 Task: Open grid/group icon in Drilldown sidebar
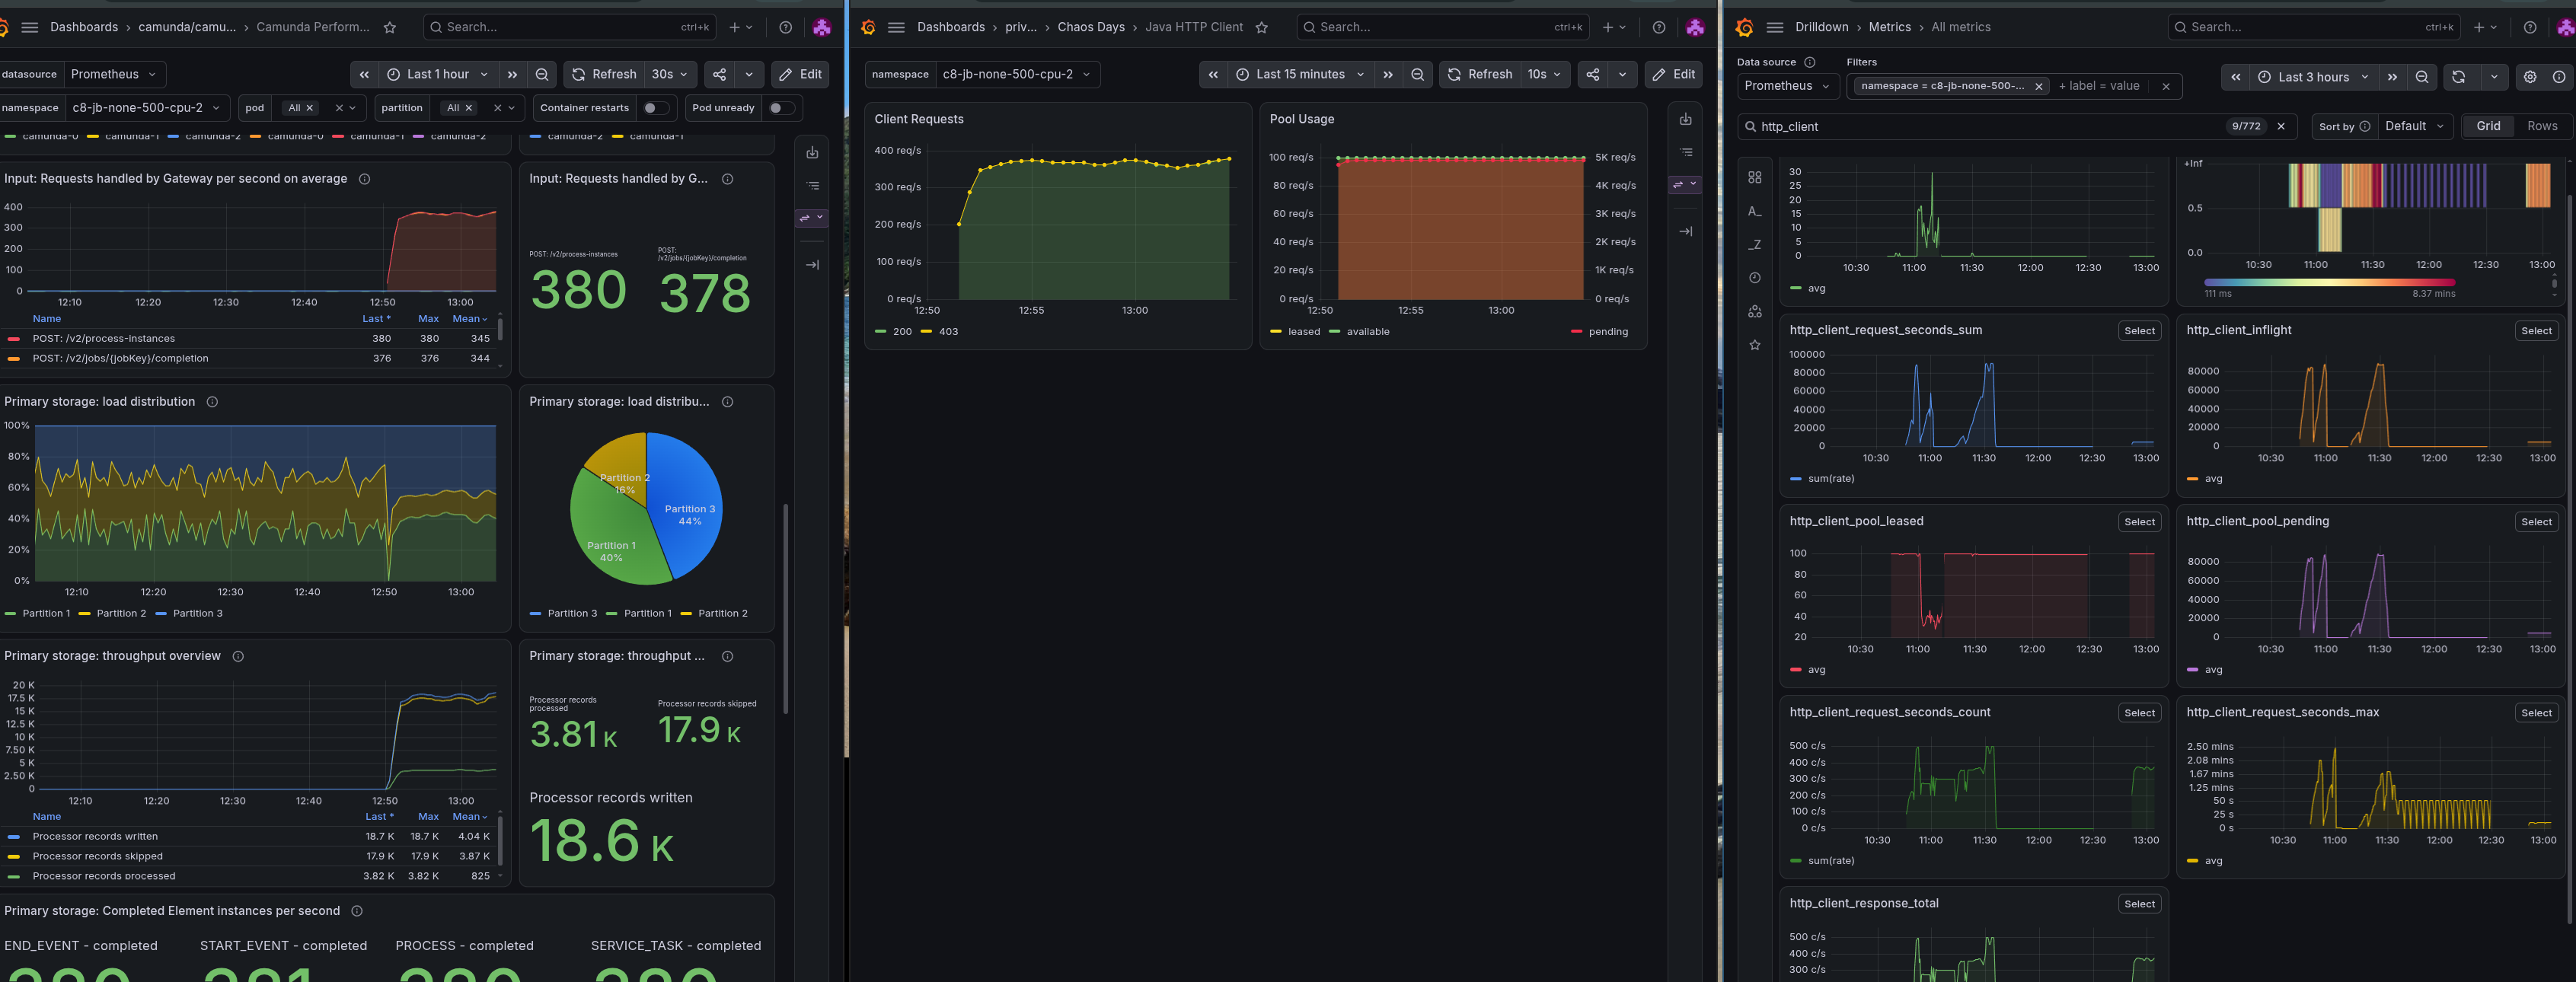point(1755,177)
